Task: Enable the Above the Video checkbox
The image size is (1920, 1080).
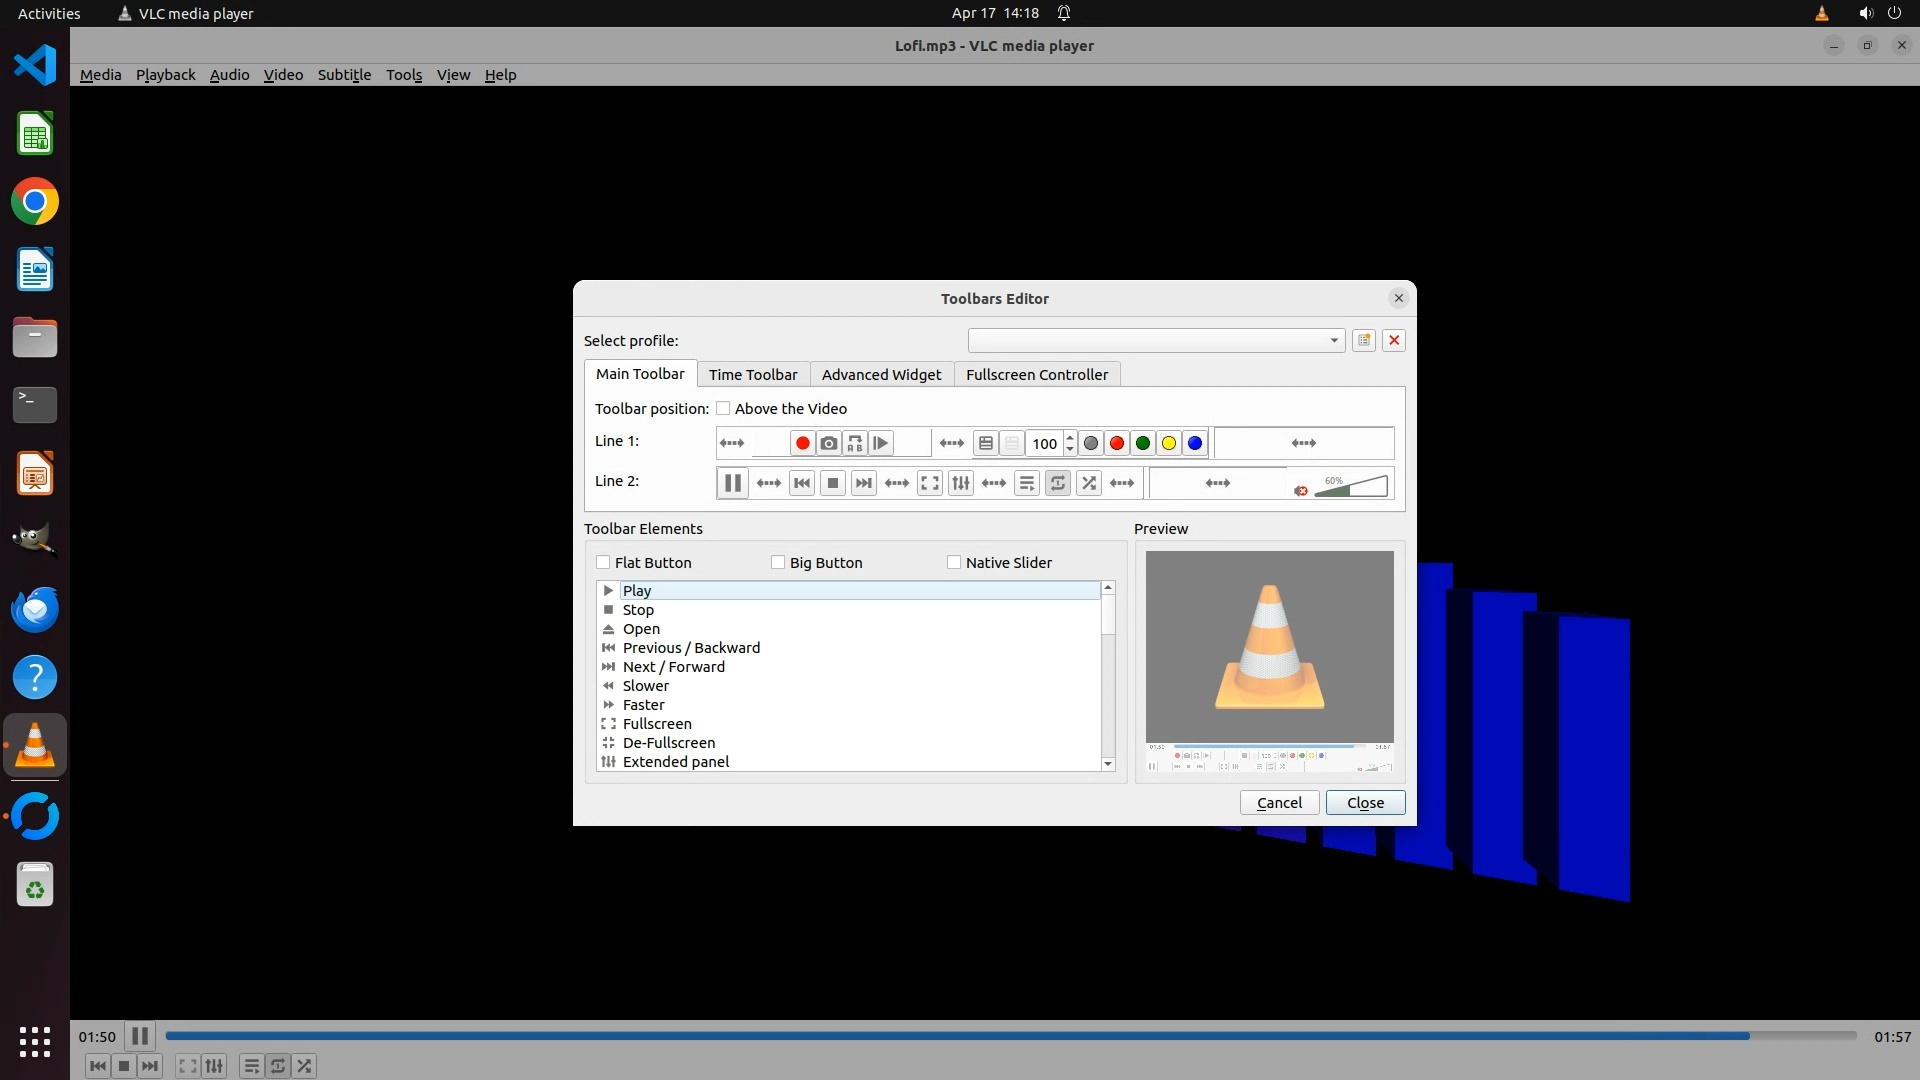Action: (x=723, y=408)
